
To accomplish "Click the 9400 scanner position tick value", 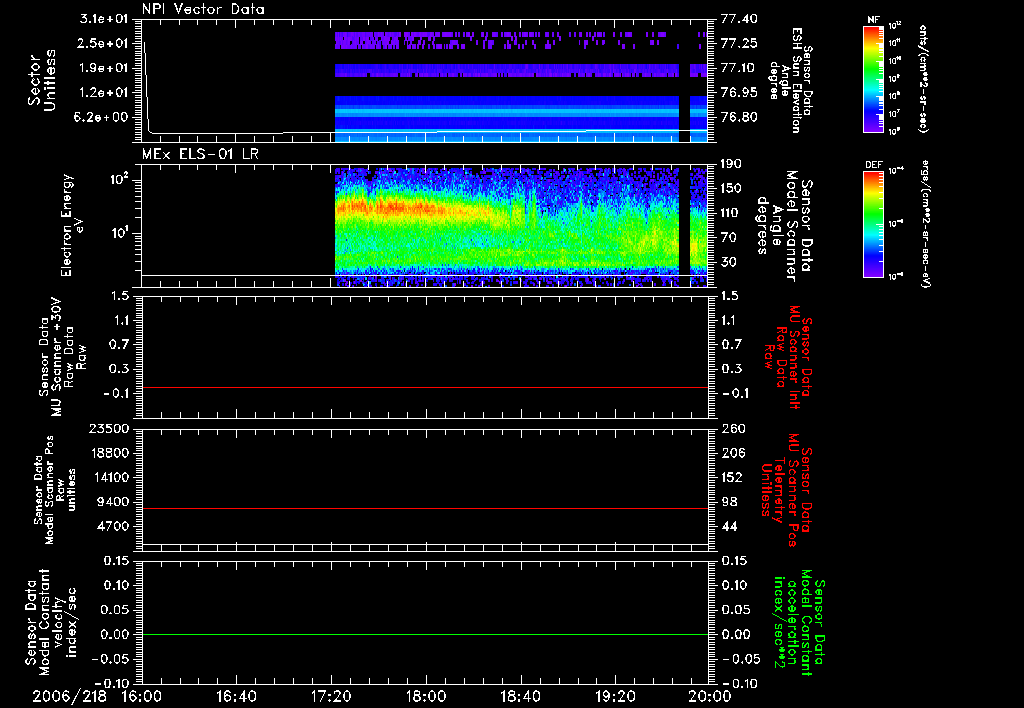I will coord(114,502).
